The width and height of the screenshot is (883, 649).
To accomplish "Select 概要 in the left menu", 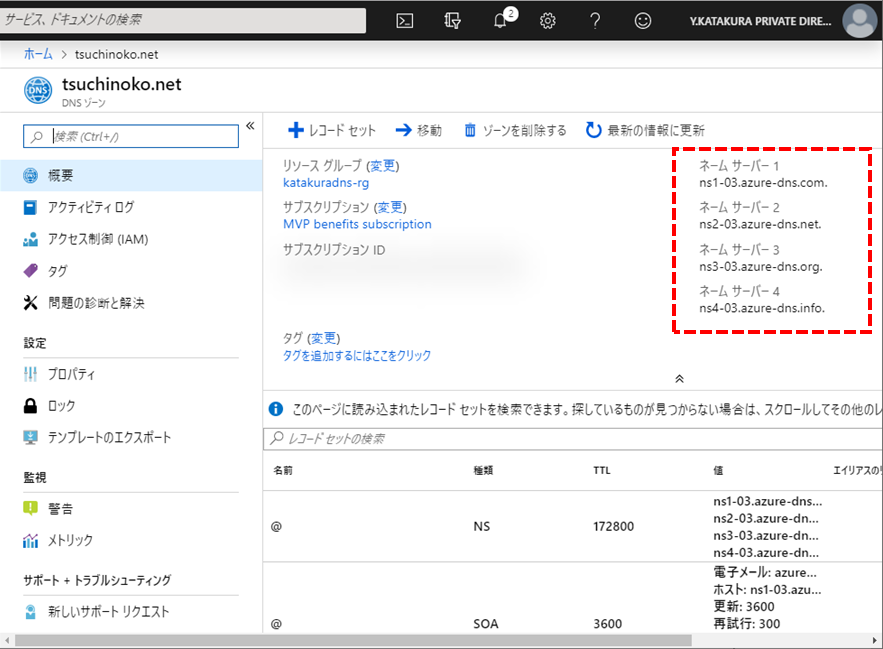I will [x=131, y=175].
